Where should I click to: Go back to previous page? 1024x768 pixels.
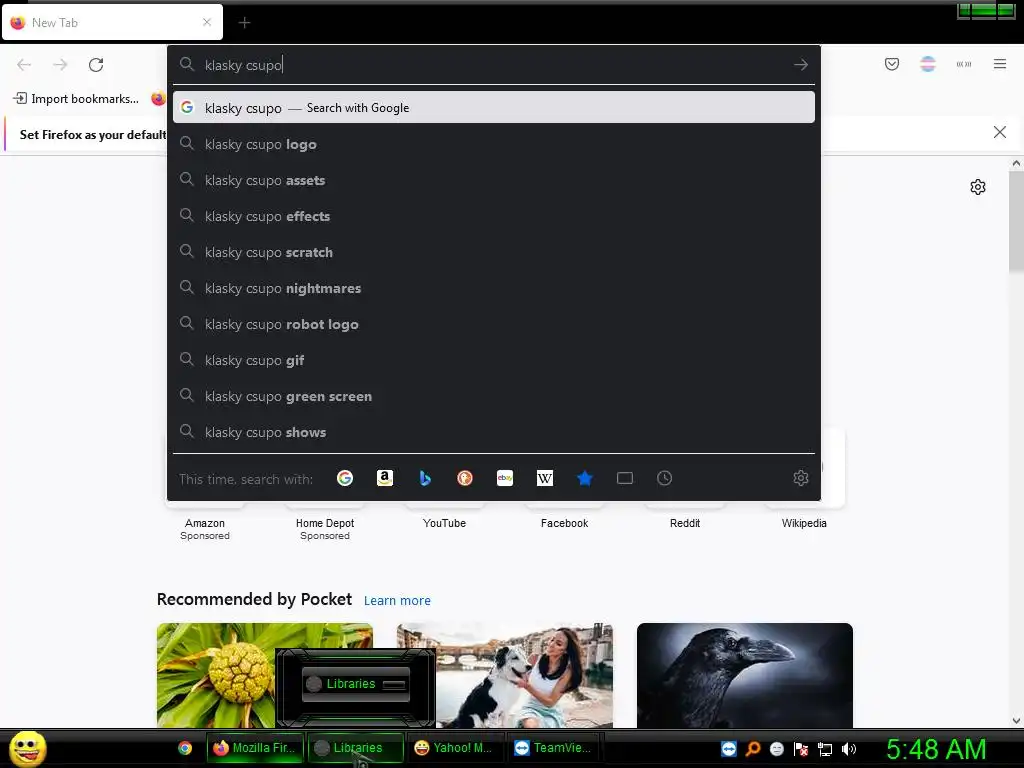click(x=24, y=65)
